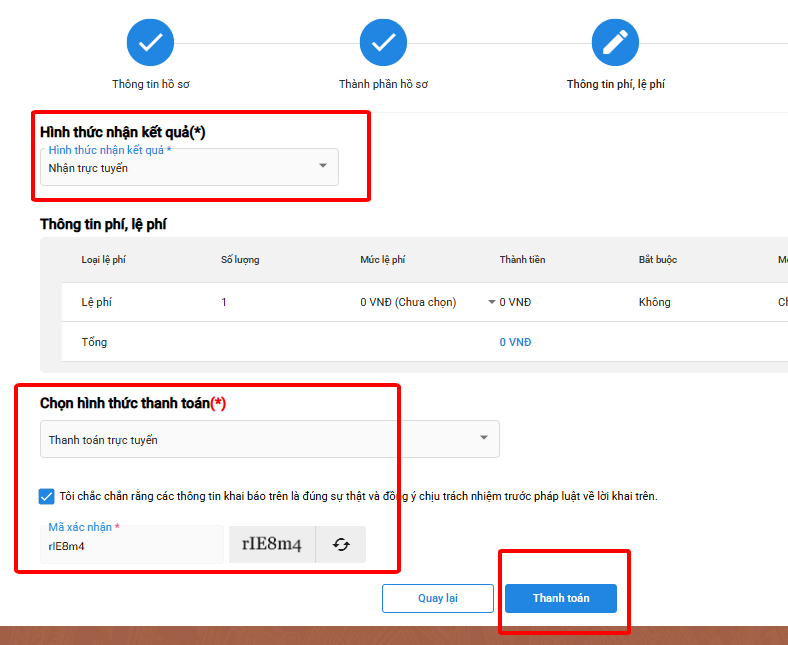Click the blue Thanh toán button
The width and height of the screenshot is (788, 645).
point(560,598)
